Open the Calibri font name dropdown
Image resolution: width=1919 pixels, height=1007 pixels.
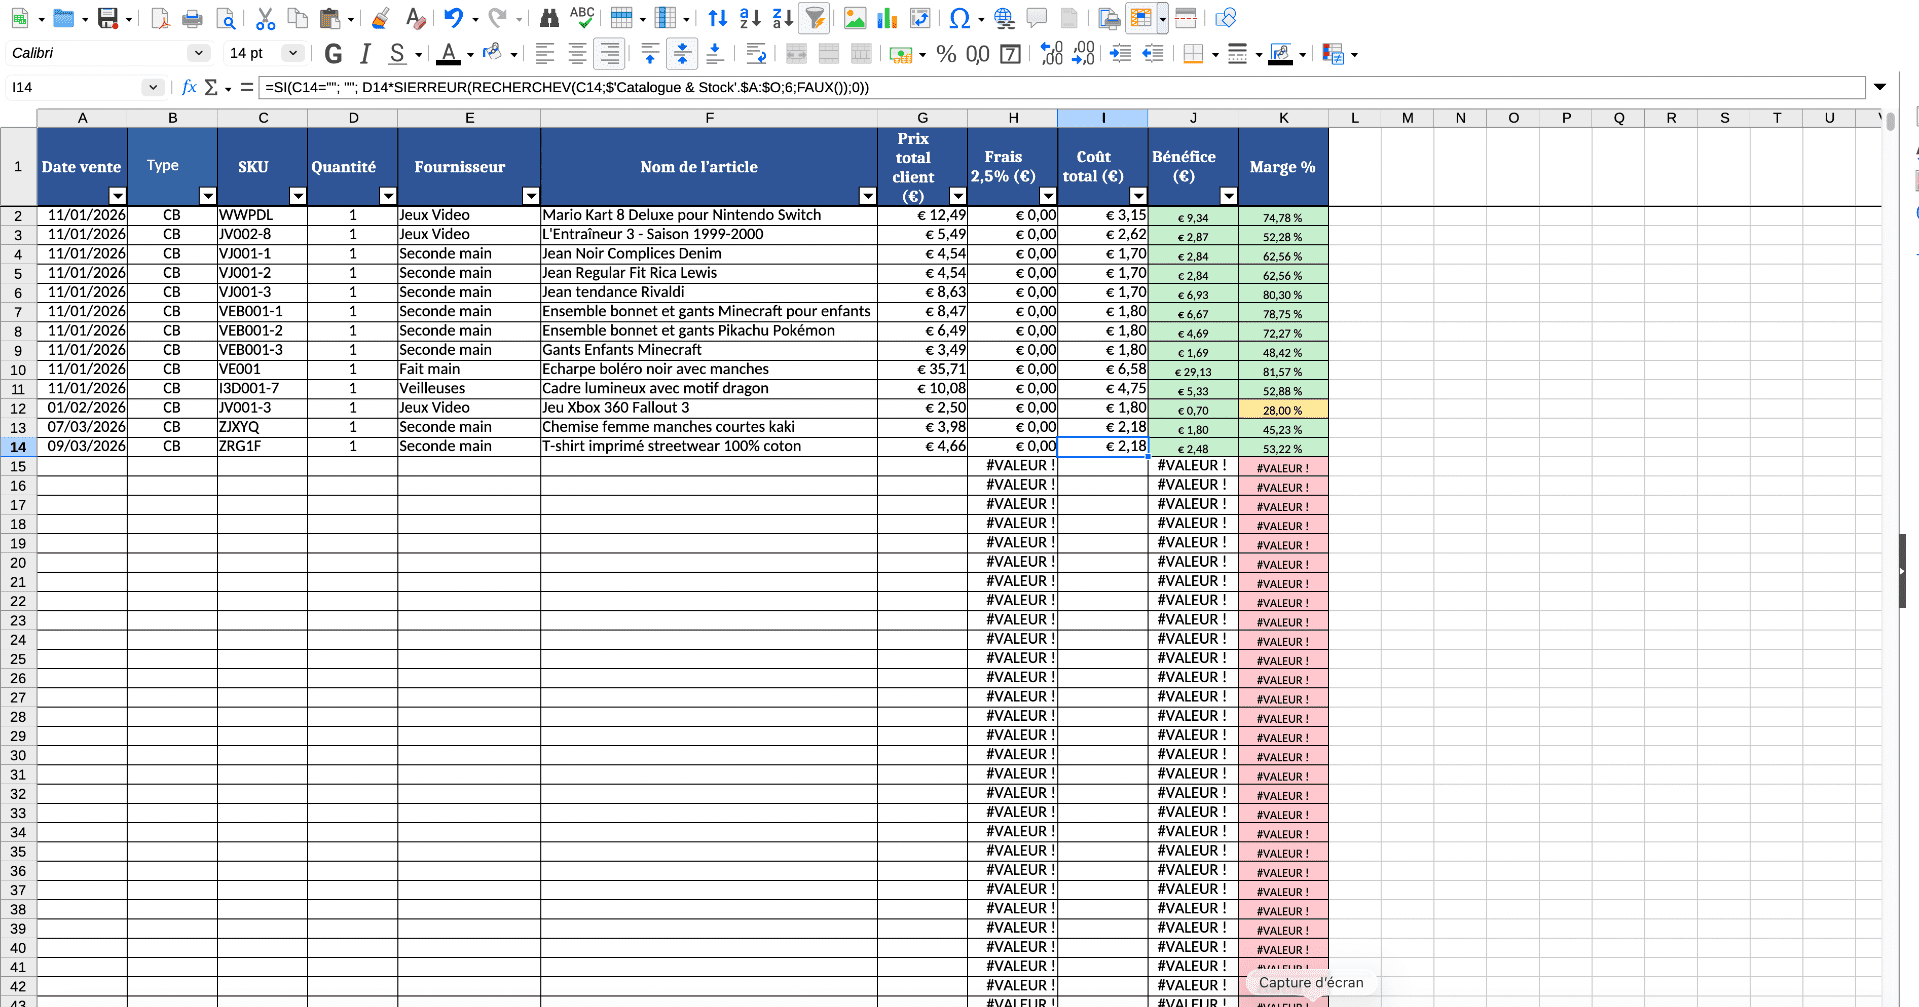point(199,53)
